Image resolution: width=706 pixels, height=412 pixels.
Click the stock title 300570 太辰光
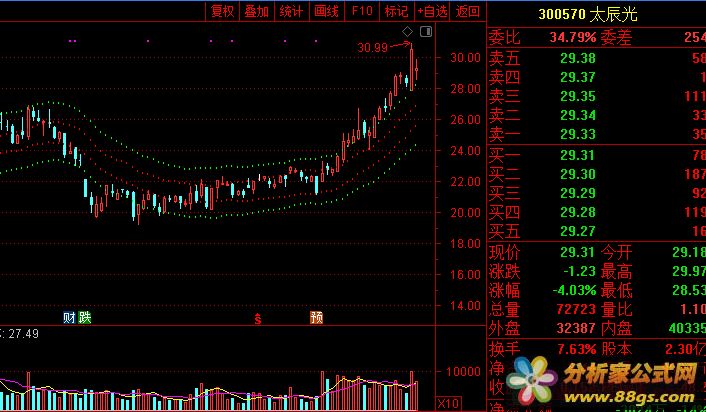point(588,14)
